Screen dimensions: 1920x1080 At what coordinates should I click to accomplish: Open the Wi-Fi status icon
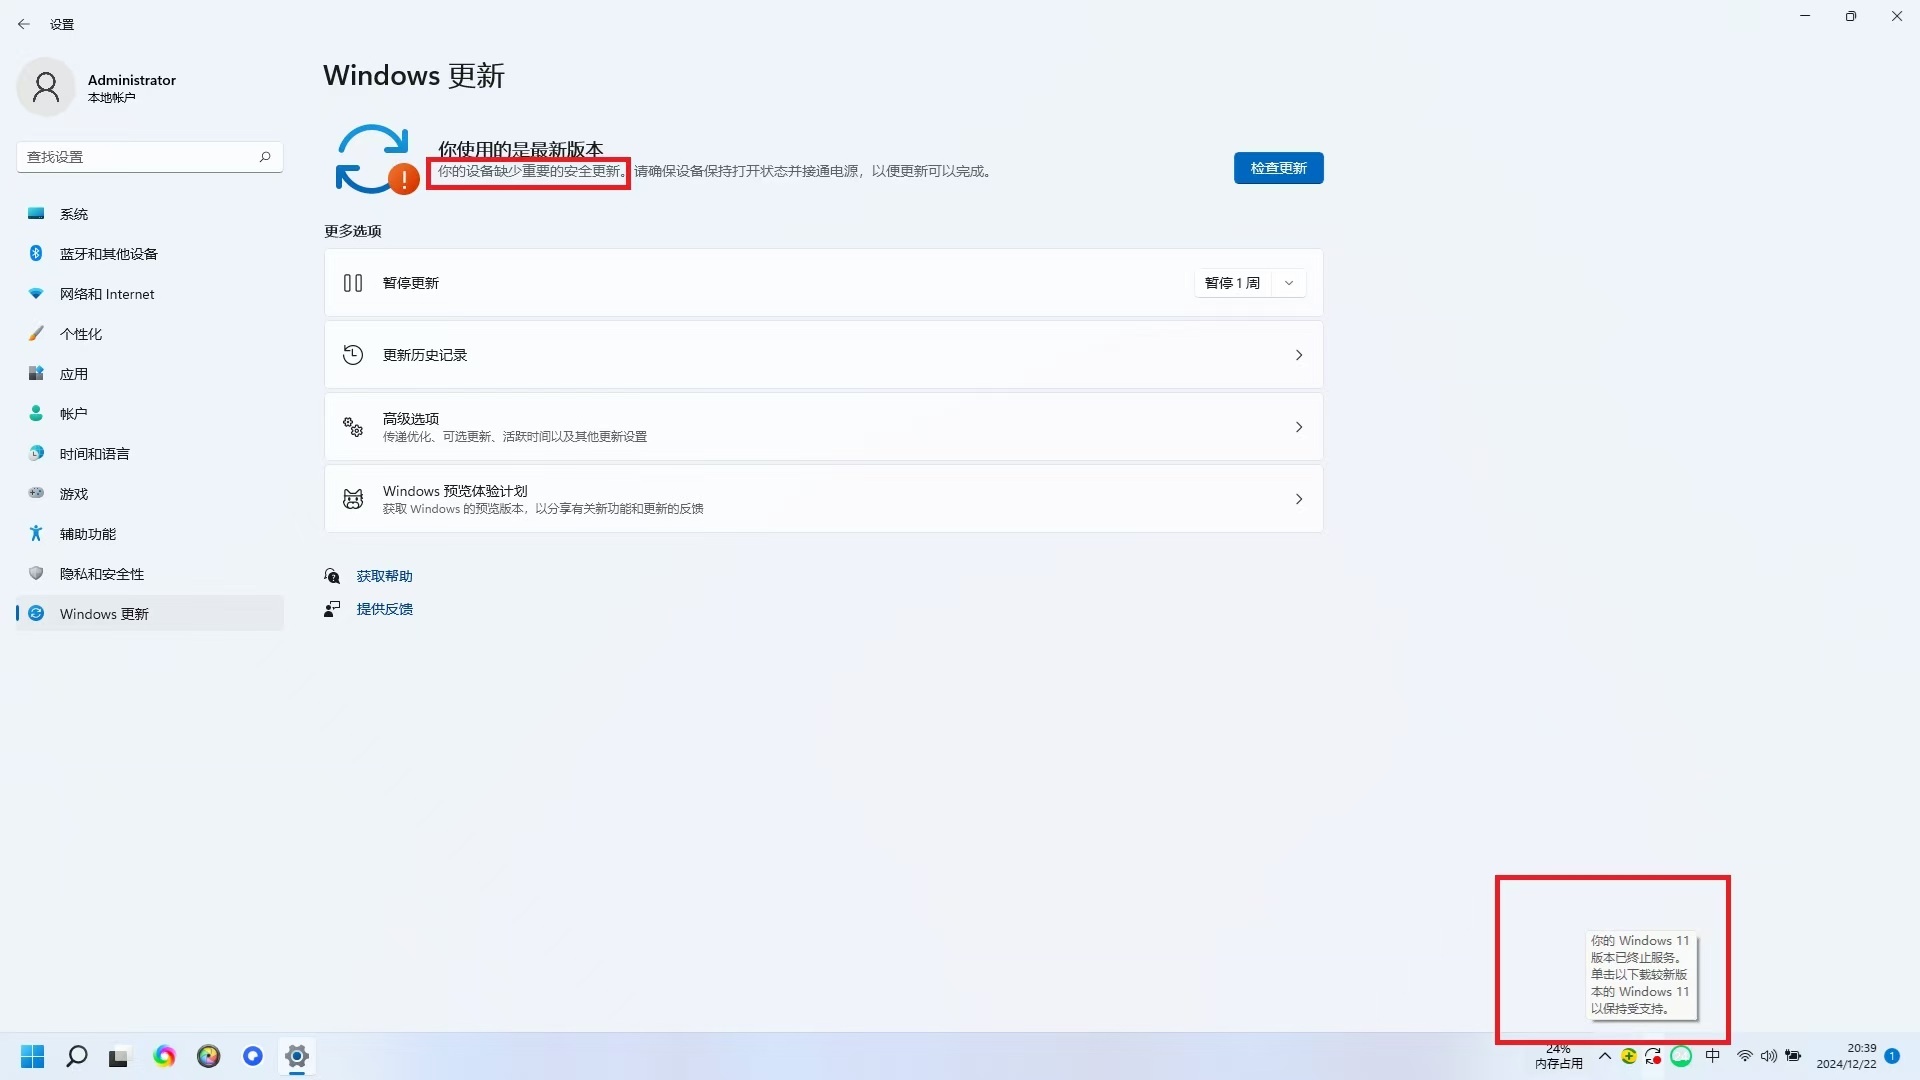tap(1744, 1055)
